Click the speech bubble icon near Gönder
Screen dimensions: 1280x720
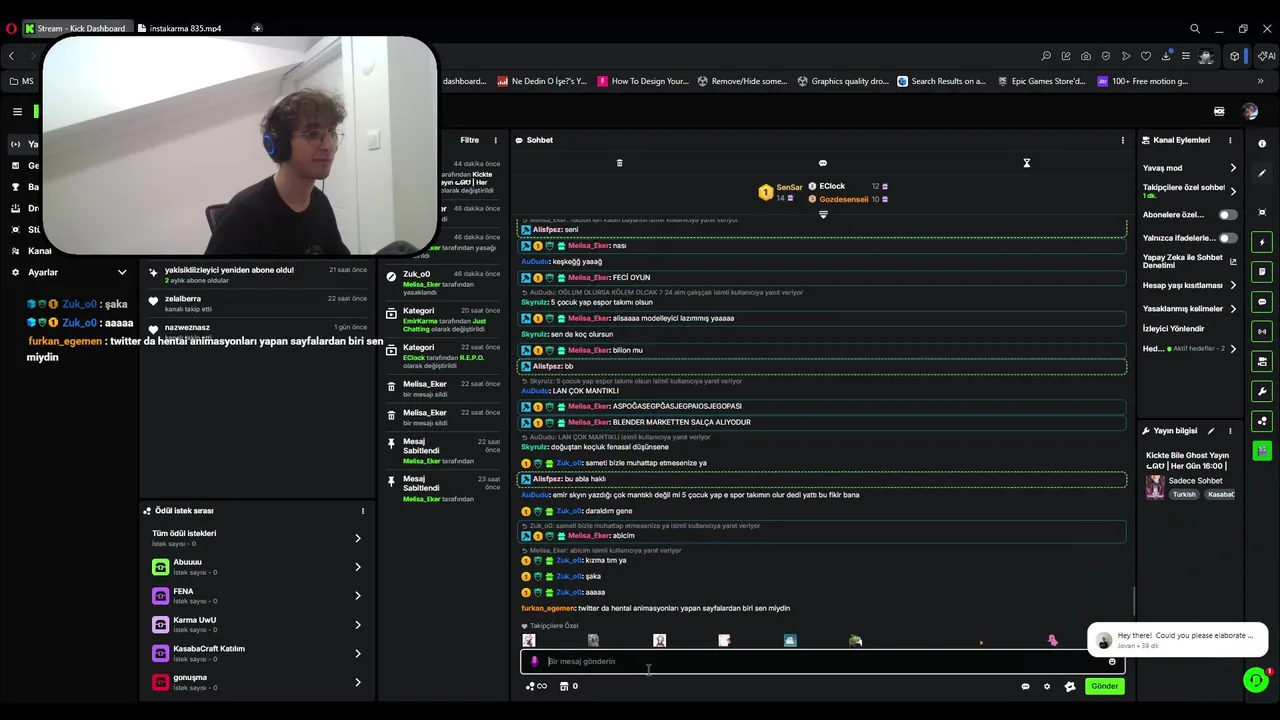coord(1025,686)
